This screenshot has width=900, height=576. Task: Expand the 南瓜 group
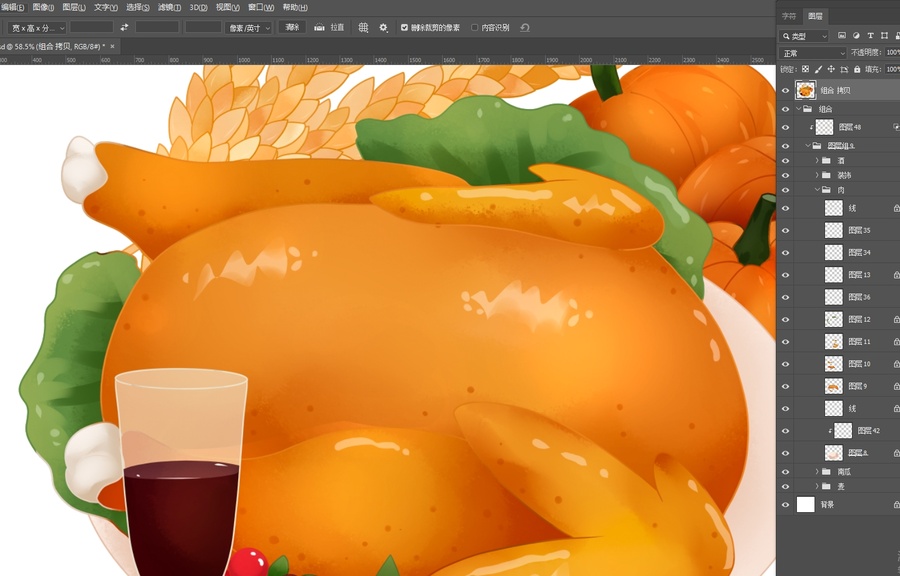click(817, 472)
